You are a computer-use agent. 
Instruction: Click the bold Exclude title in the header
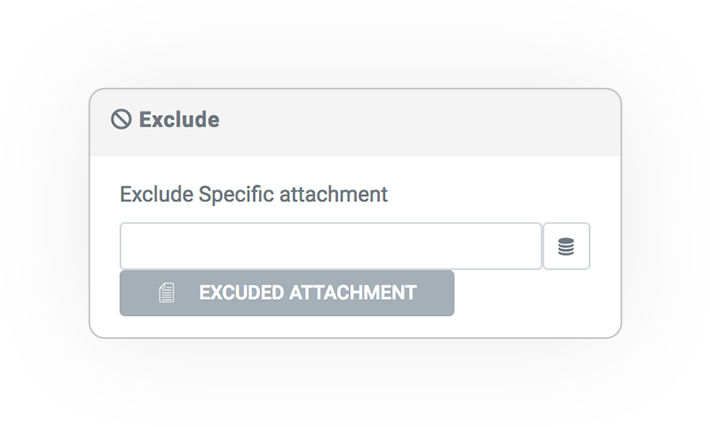[179, 120]
